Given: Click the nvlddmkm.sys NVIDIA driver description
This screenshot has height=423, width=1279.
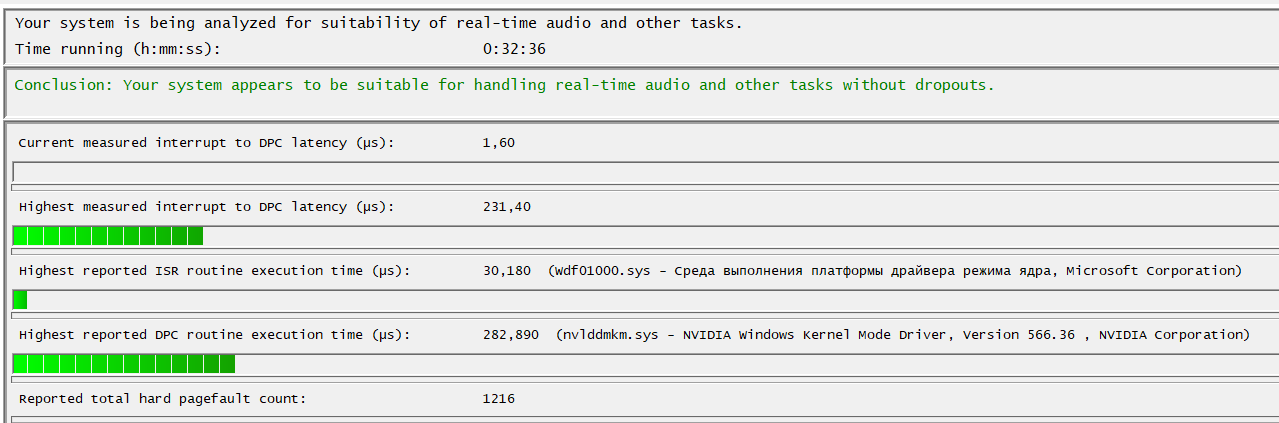Looking at the screenshot, I should click(903, 335).
